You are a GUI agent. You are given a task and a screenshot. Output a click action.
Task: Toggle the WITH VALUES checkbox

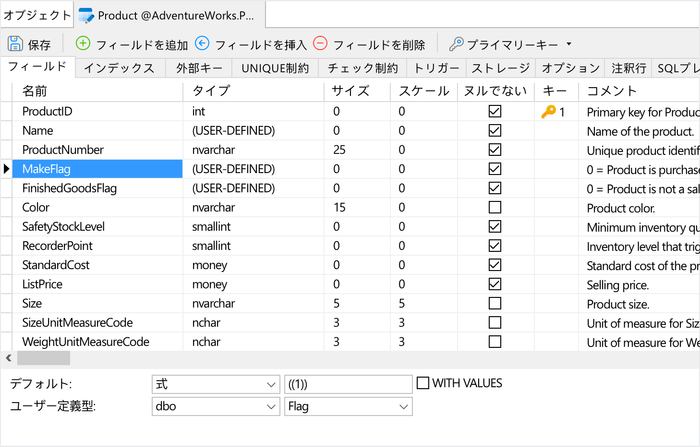[x=423, y=383]
